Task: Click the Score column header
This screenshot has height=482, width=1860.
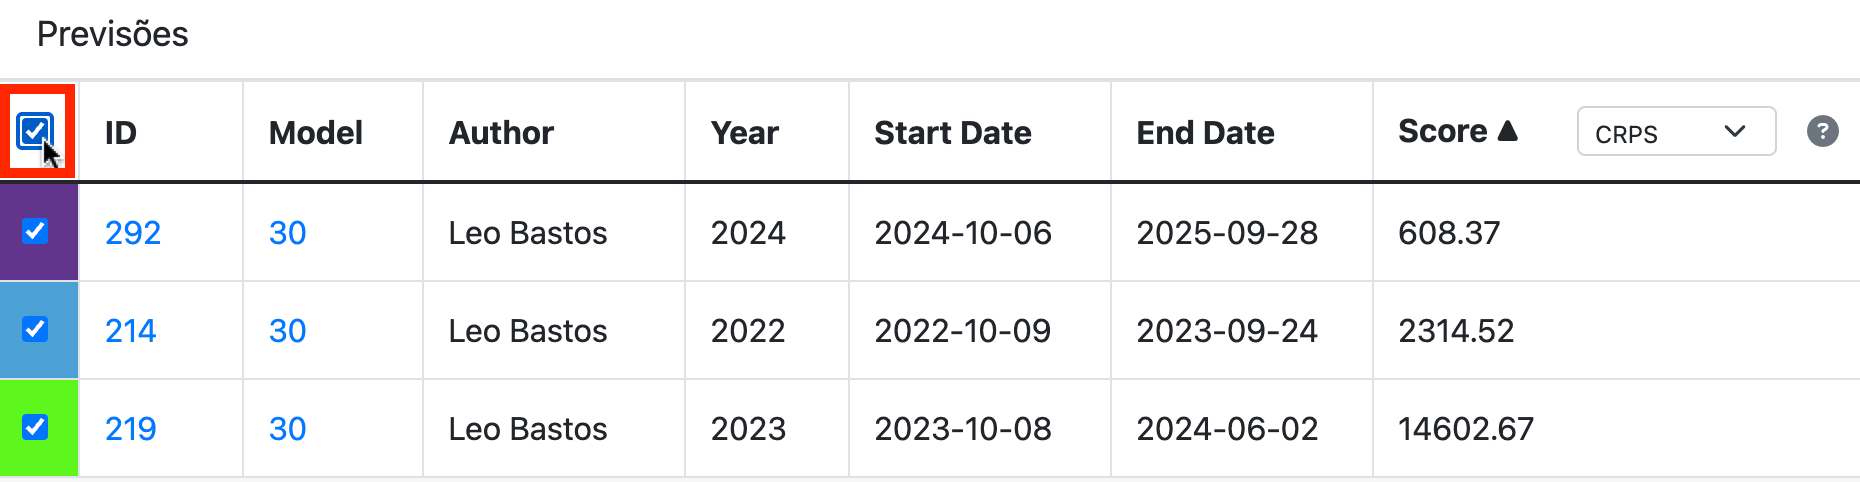Action: coord(1443,131)
